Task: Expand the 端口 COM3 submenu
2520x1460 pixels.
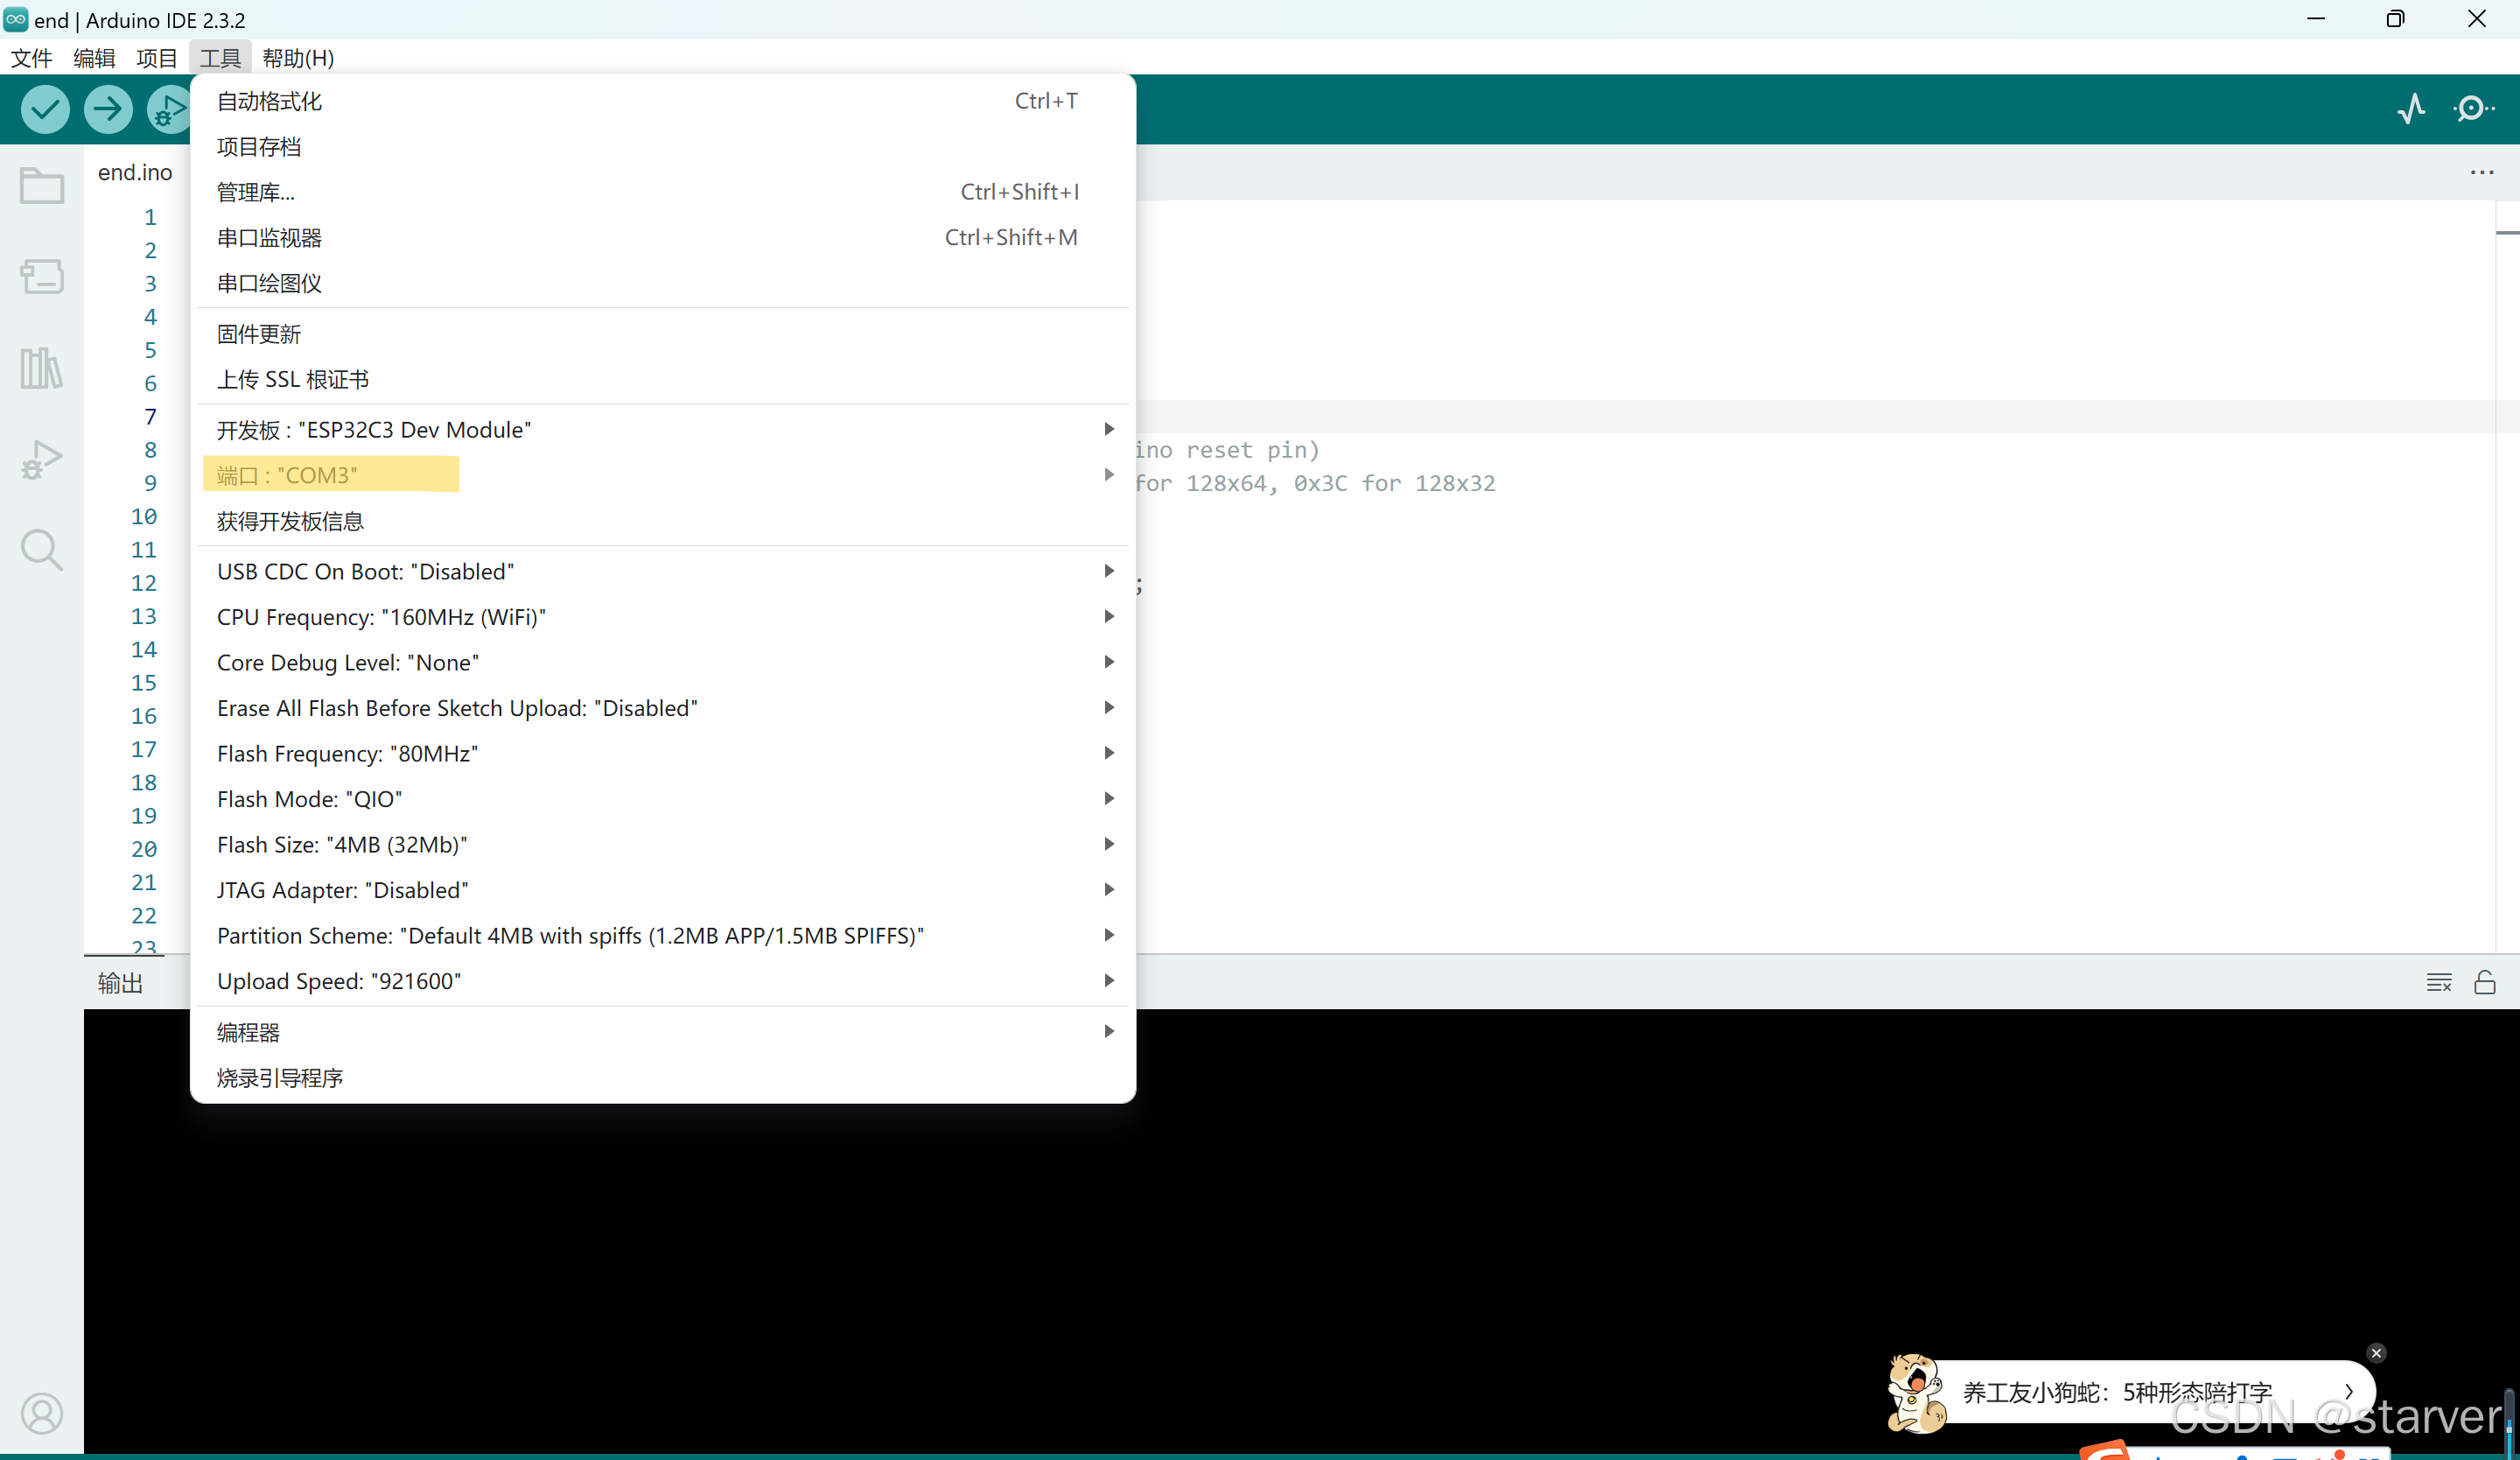Action: [663, 475]
